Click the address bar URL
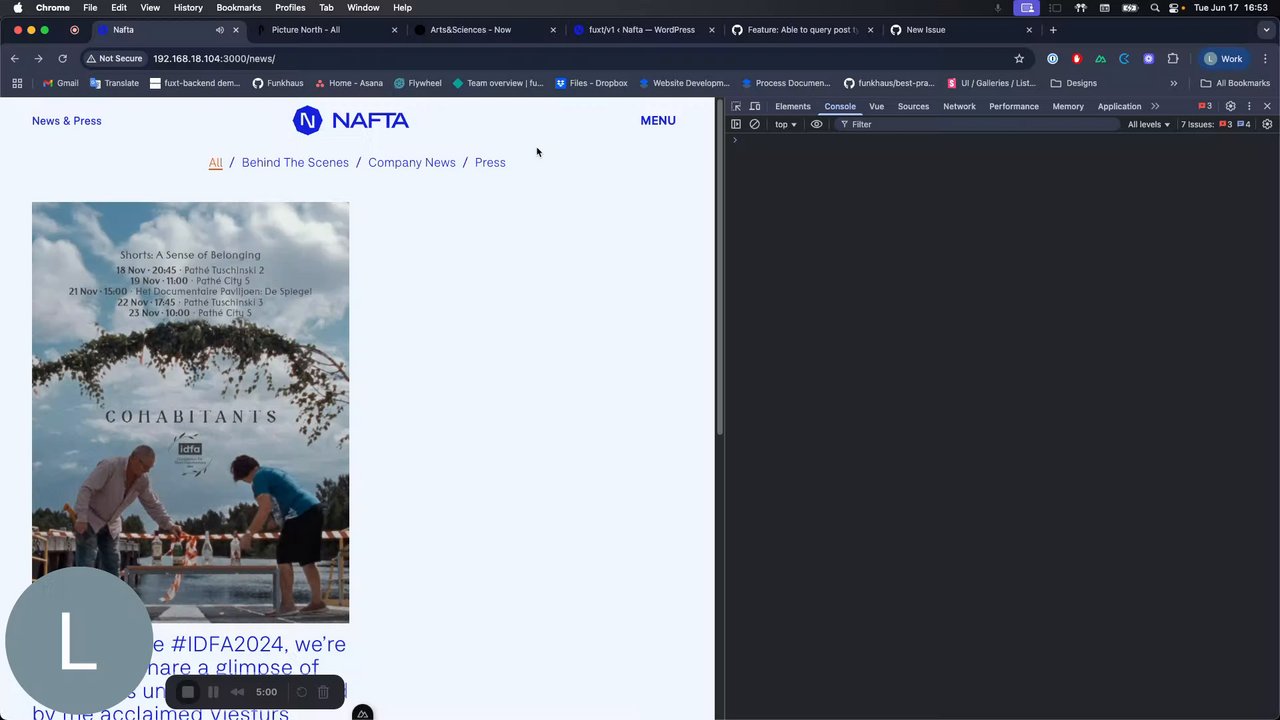Screen dimensions: 1280x720 click(214, 59)
